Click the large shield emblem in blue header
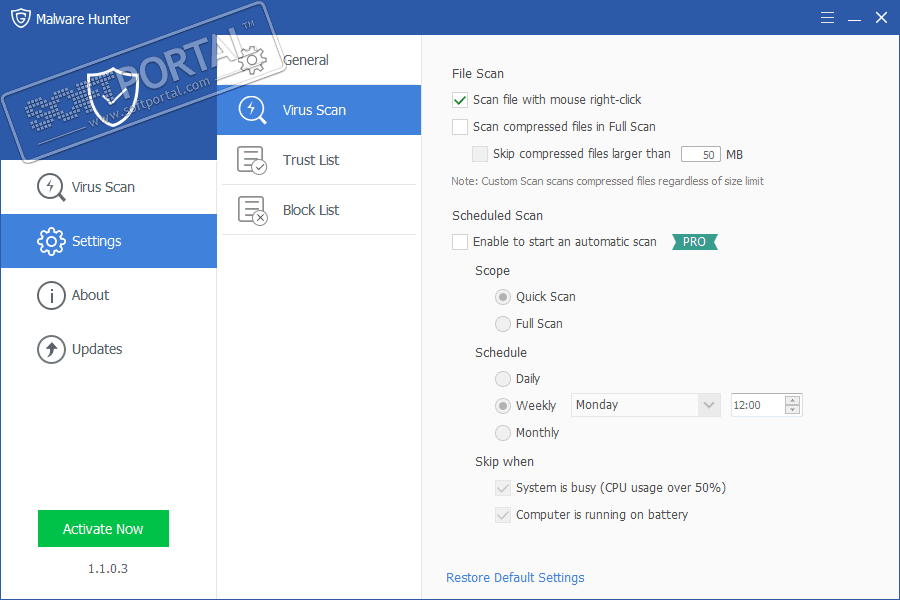The image size is (900, 600). point(112,96)
